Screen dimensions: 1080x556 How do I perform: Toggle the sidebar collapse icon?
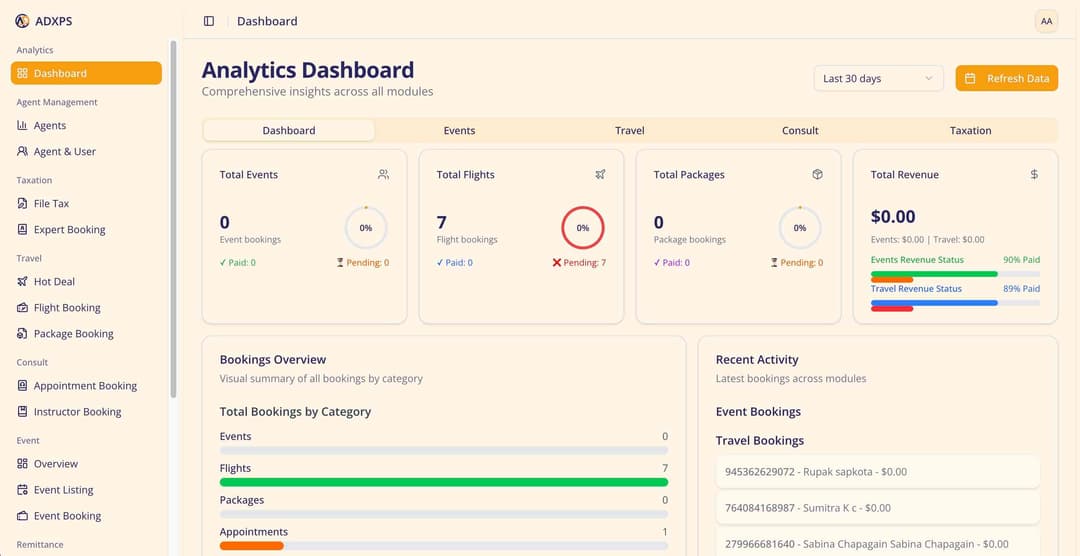coord(209,21)
